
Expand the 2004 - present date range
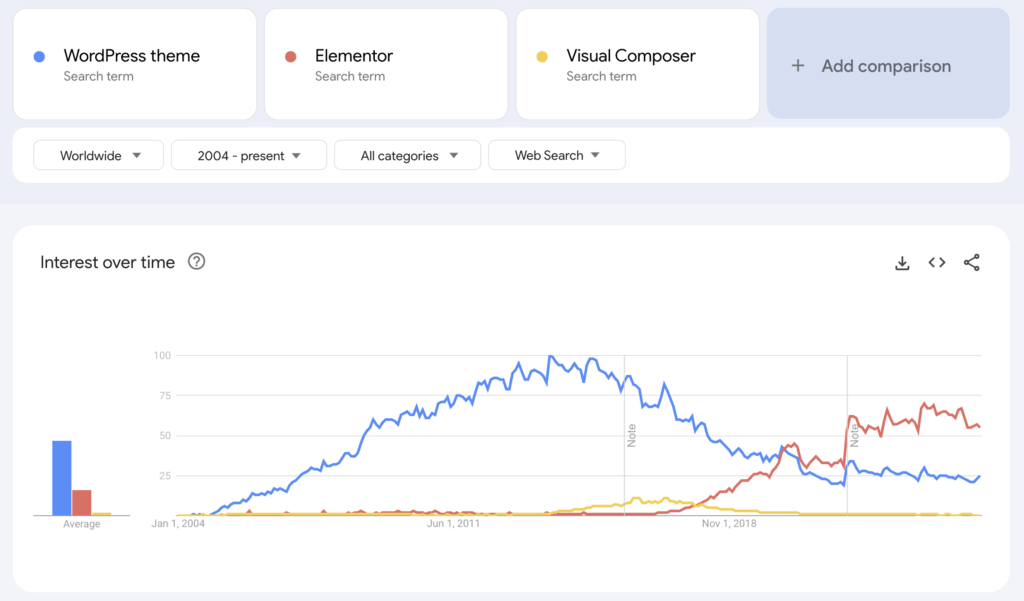pos(249,156)
